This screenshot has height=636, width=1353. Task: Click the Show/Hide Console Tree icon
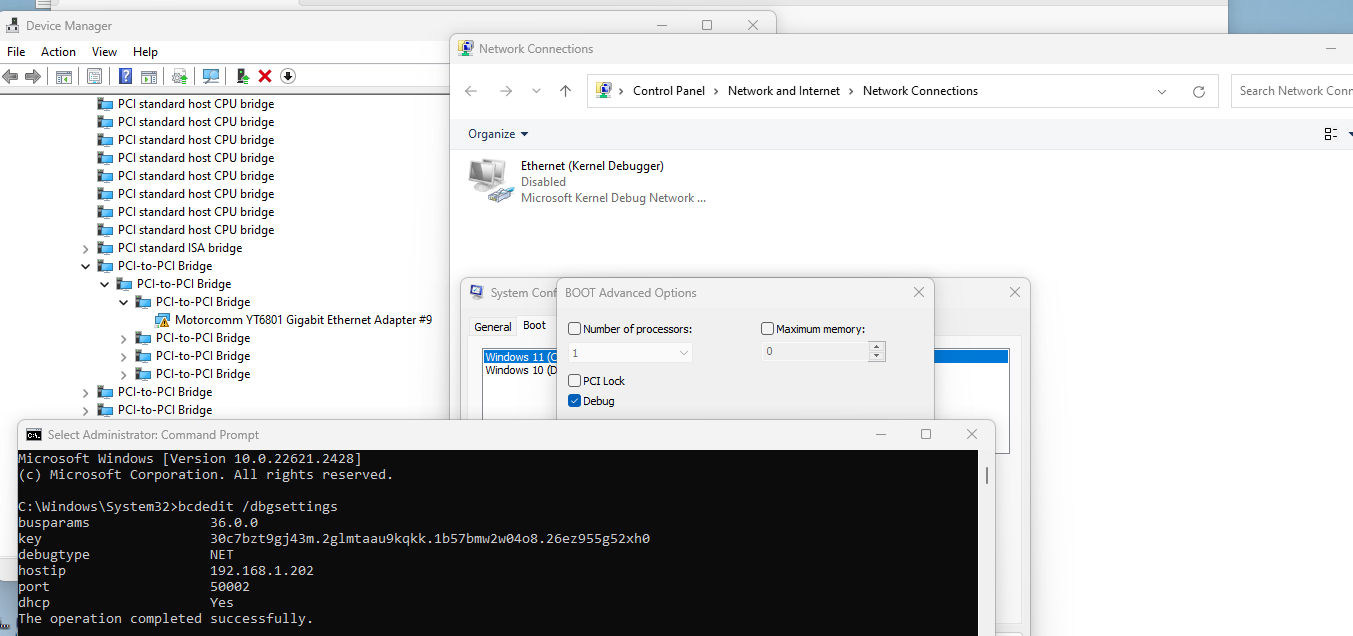tap(64, 76)
